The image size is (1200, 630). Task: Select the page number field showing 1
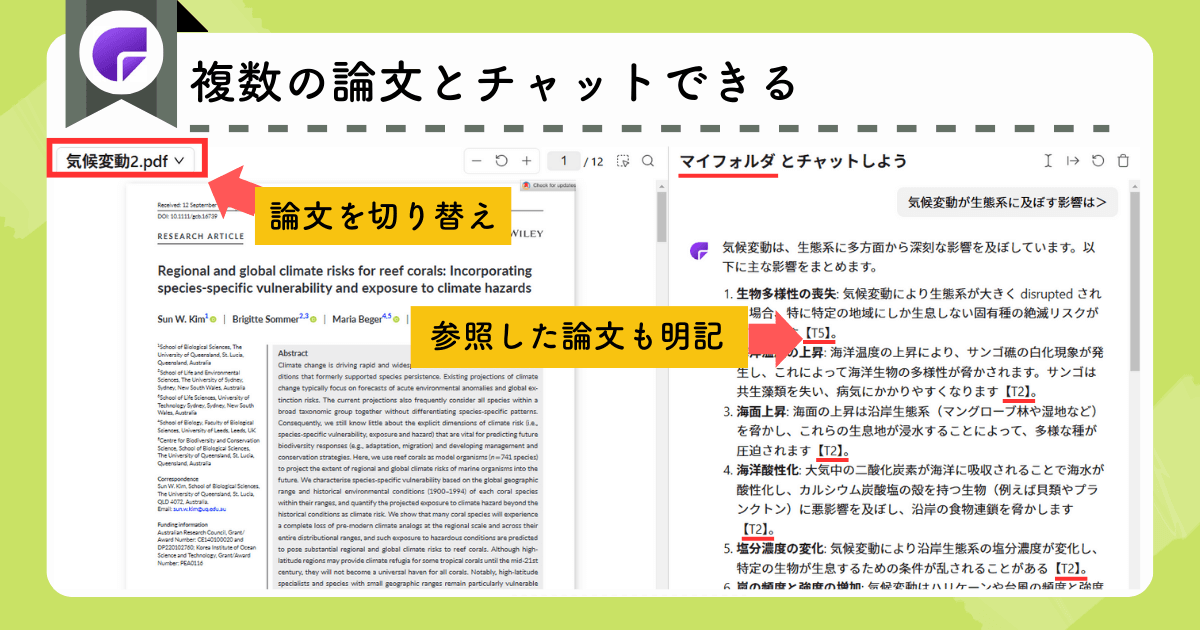click(565, 161)
